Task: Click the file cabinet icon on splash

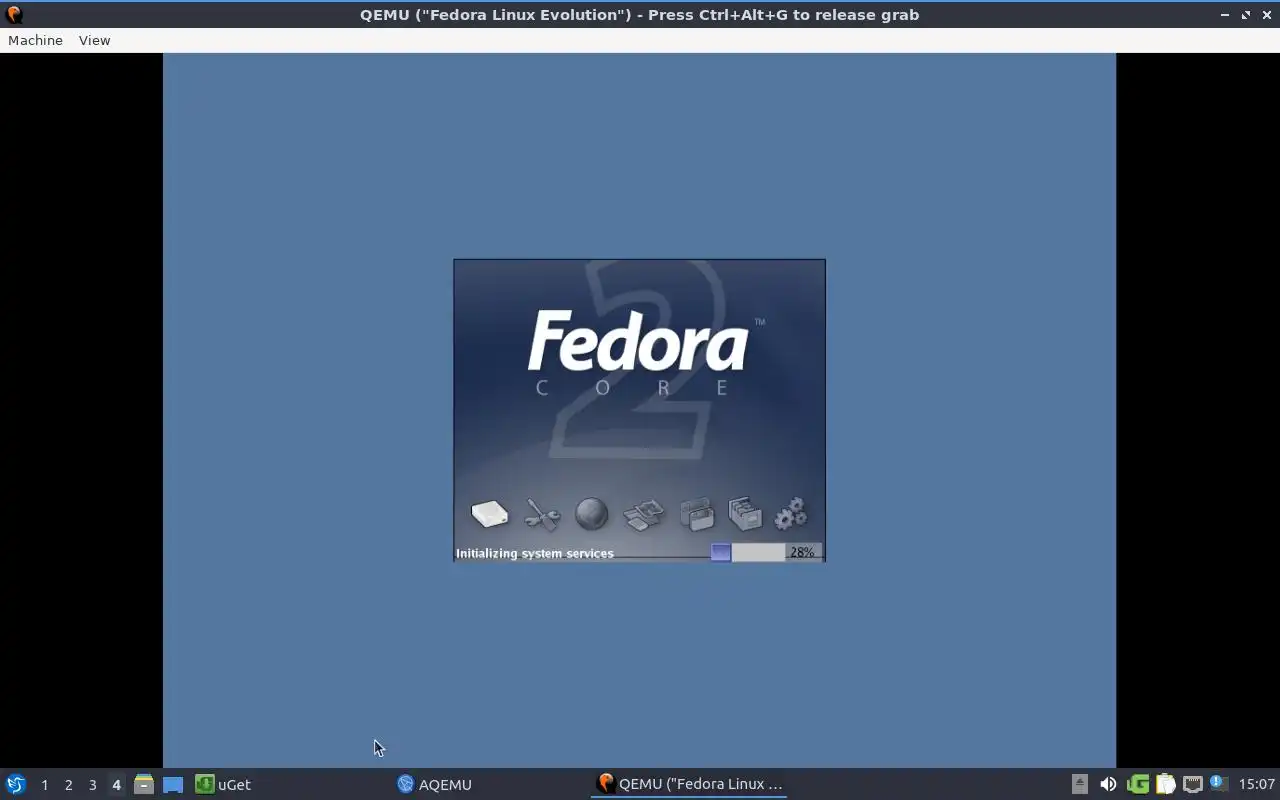Action: pyautogui.click(x=745, y=514)
